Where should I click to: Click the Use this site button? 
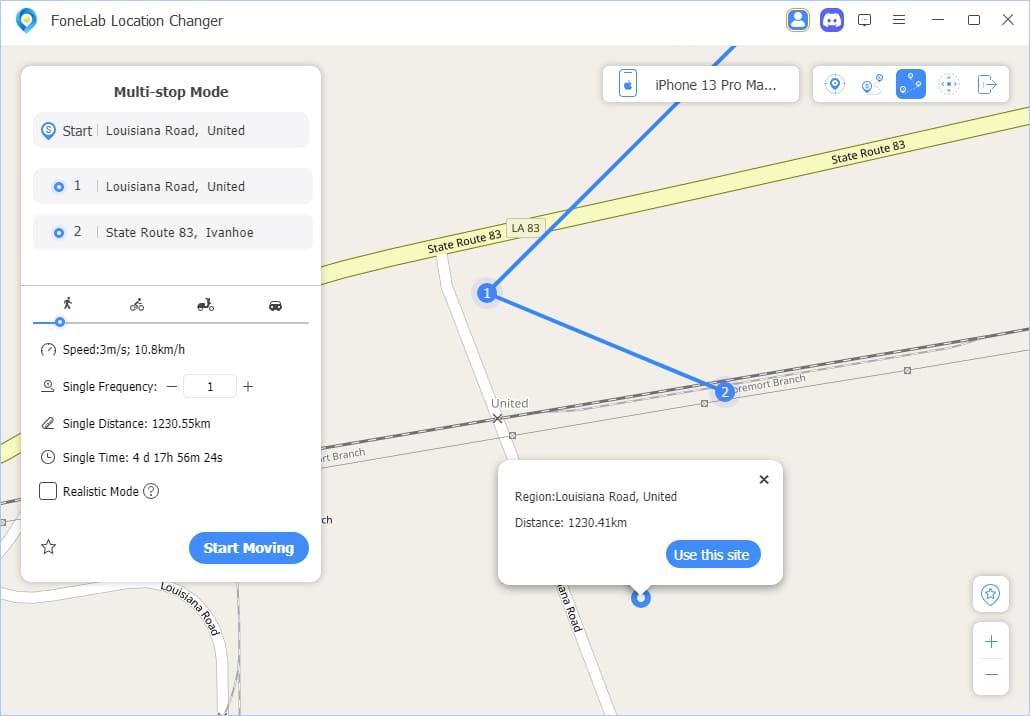(x=713, y=554)
